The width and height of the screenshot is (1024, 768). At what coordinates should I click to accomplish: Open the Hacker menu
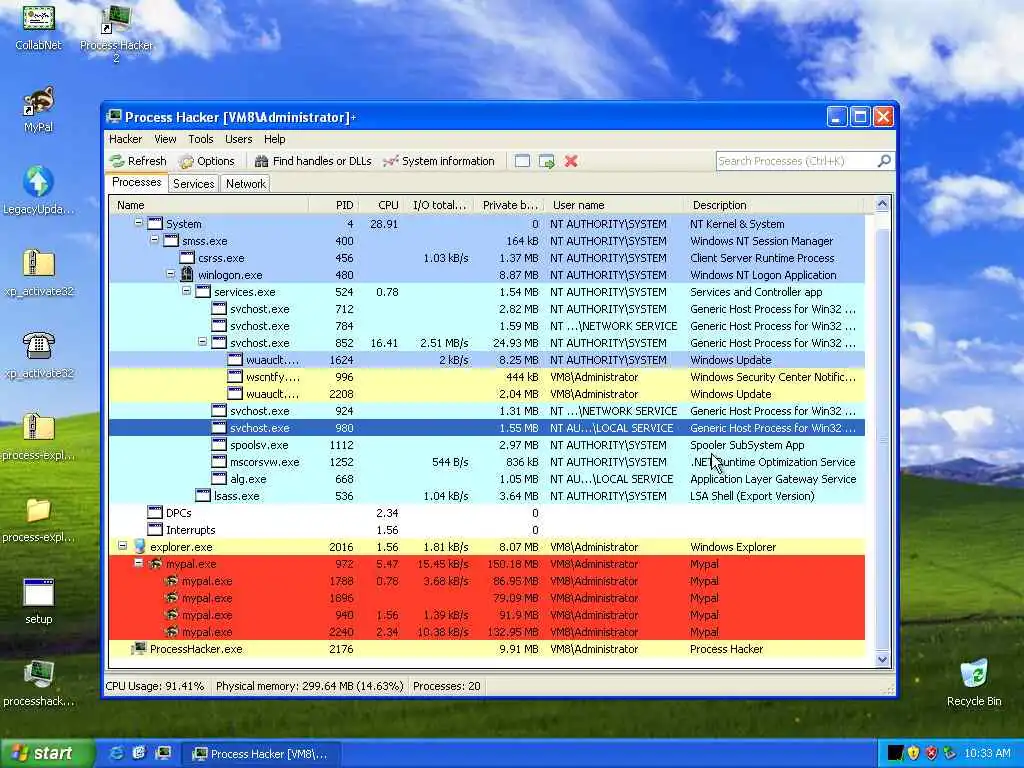coord(125,139)
